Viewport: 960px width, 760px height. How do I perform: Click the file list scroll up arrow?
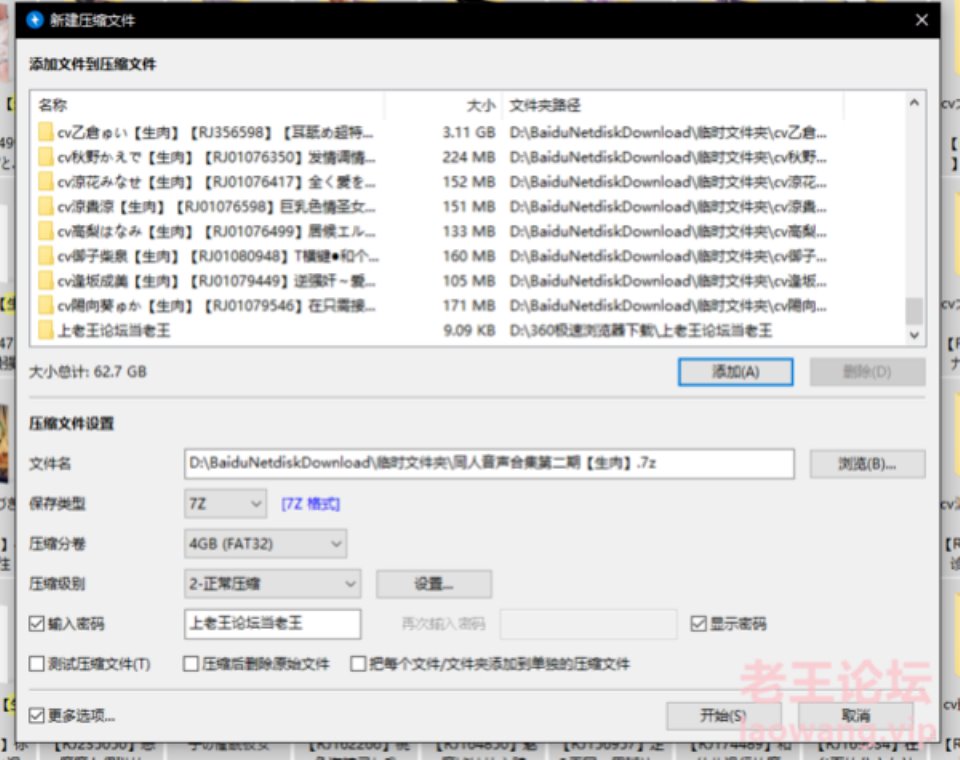click(914, 103)
